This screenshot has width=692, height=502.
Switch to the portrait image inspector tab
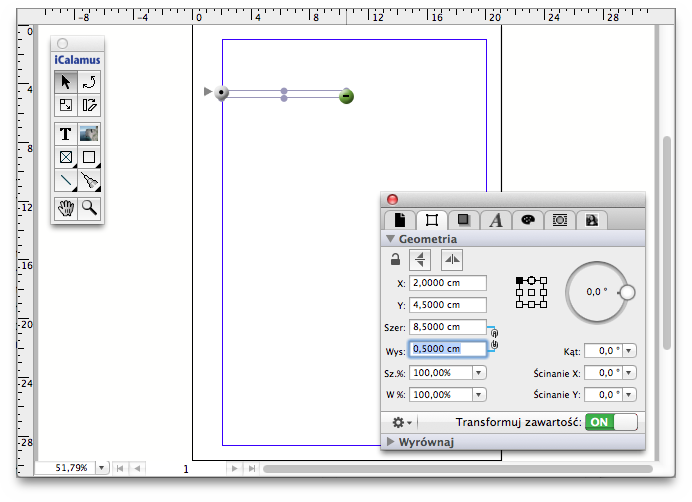coord(592,220)
